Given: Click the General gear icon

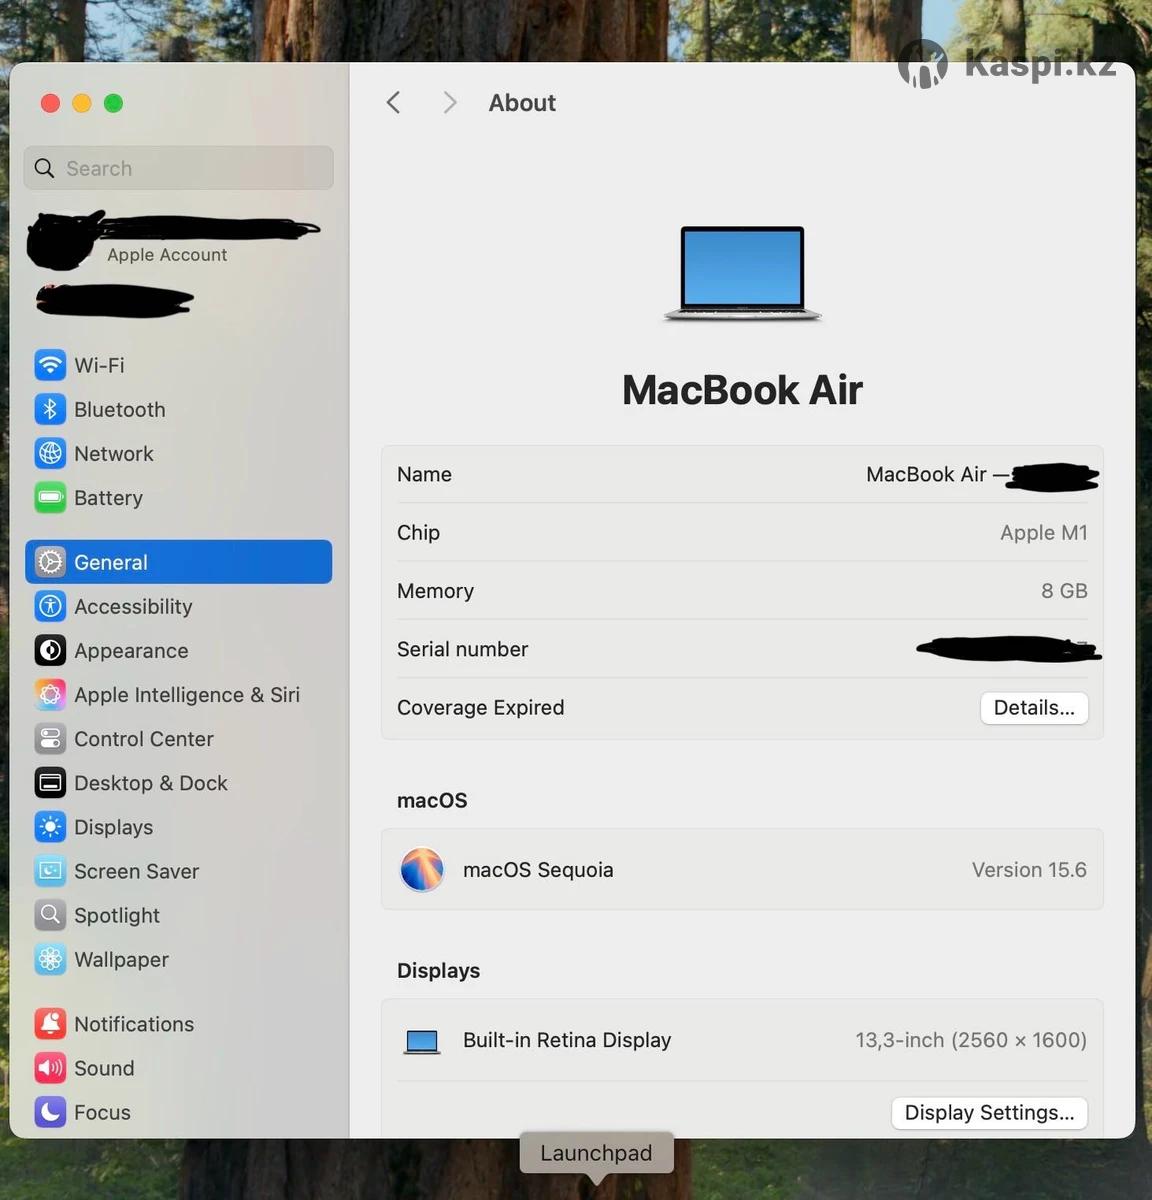Looking at the screenshot, I should pos(50,562).
